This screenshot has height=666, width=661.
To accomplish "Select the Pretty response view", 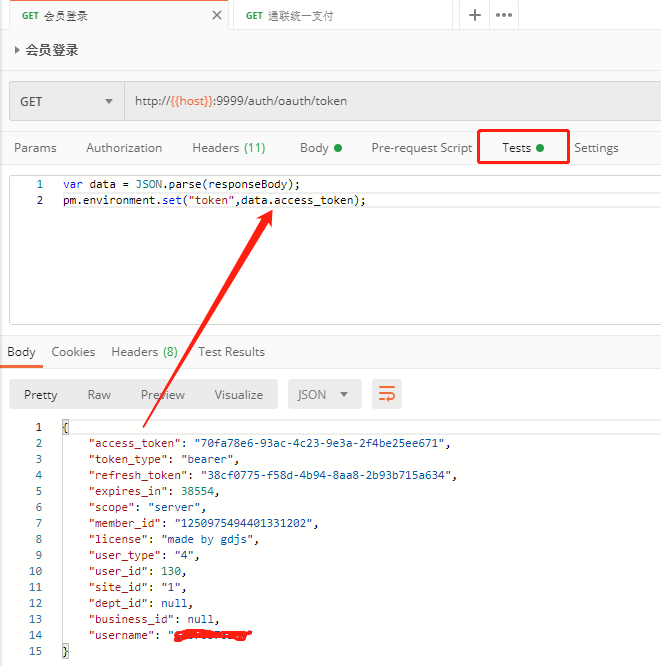I will (x=41, y=395).
